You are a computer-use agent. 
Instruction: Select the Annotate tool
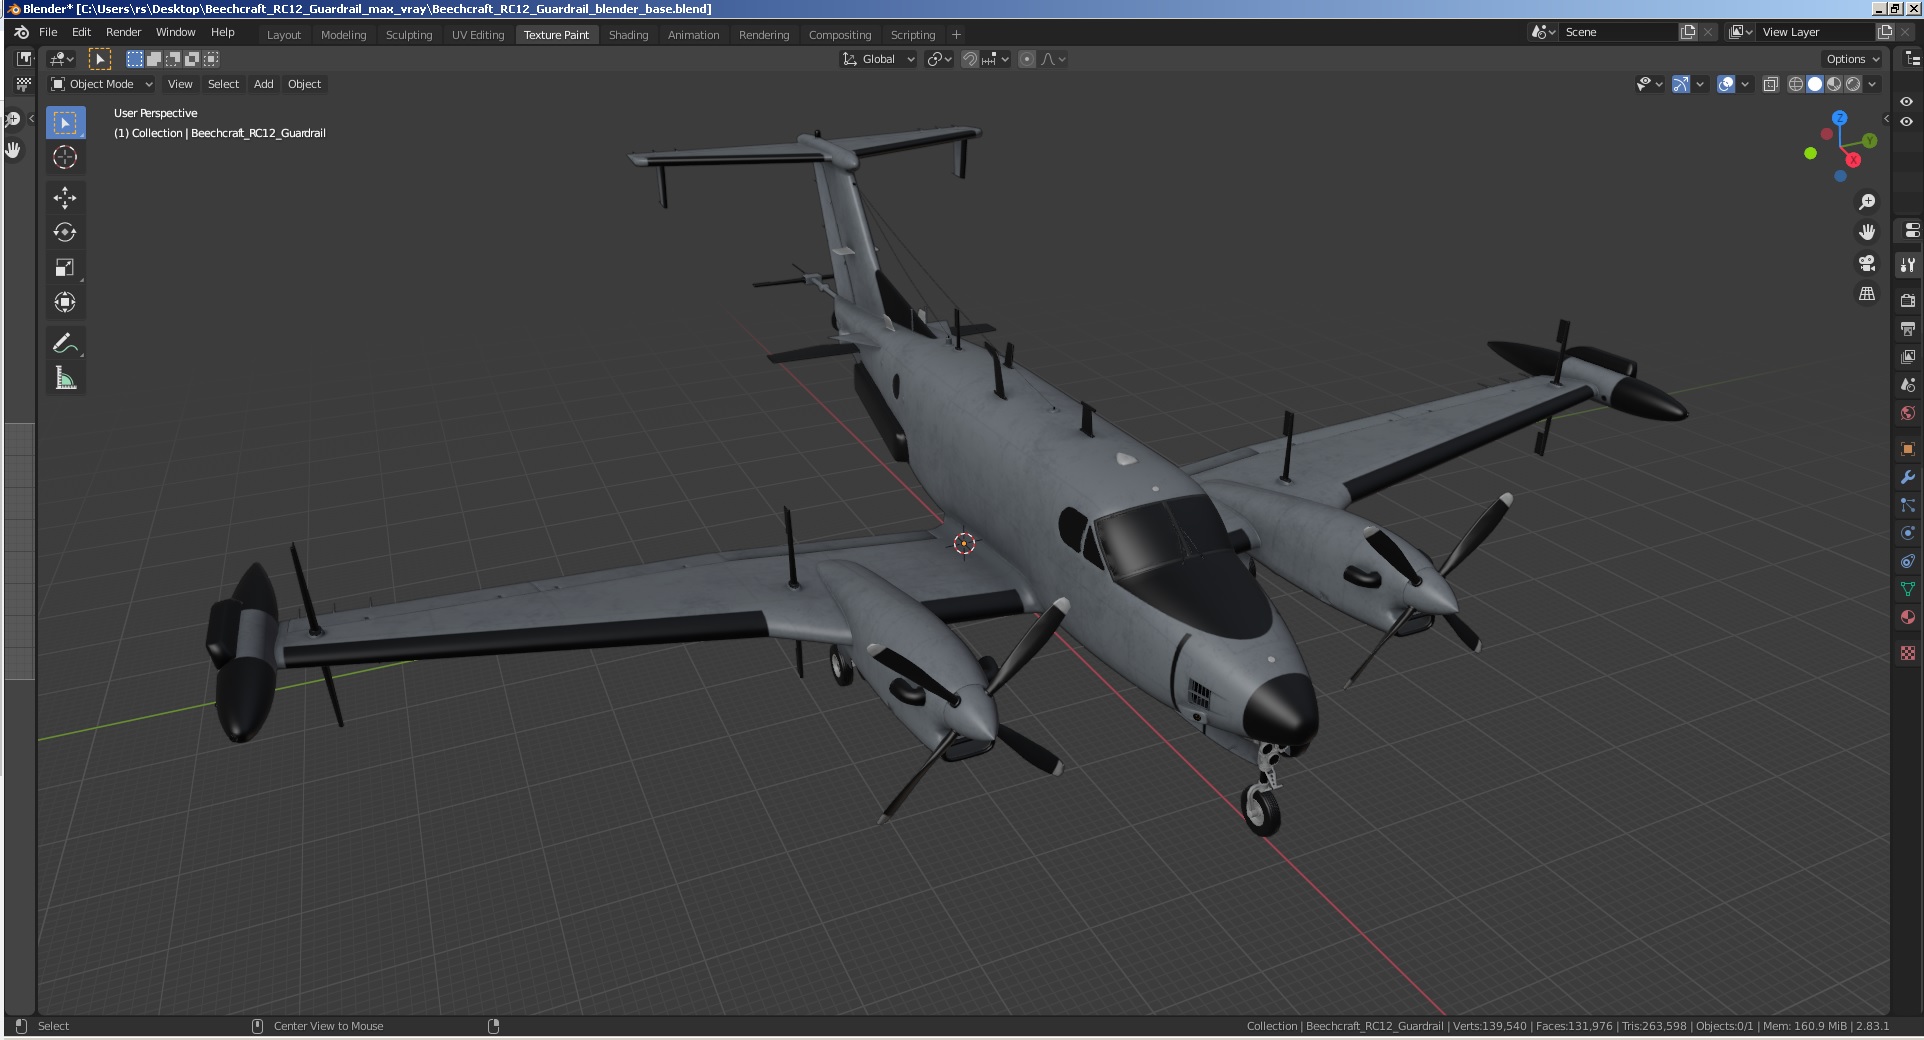65,343
